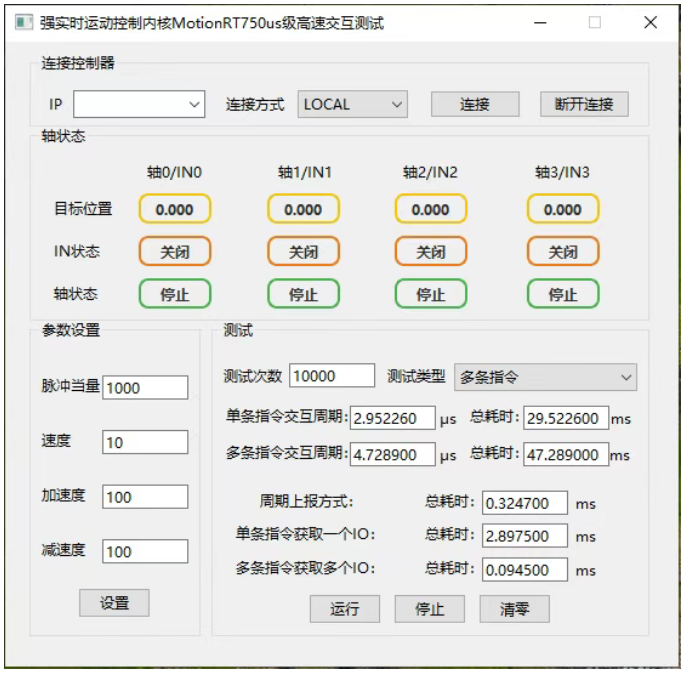Click the IN状态 row label
Viewport: 684px width, 673px height.
tap(77, 251)
